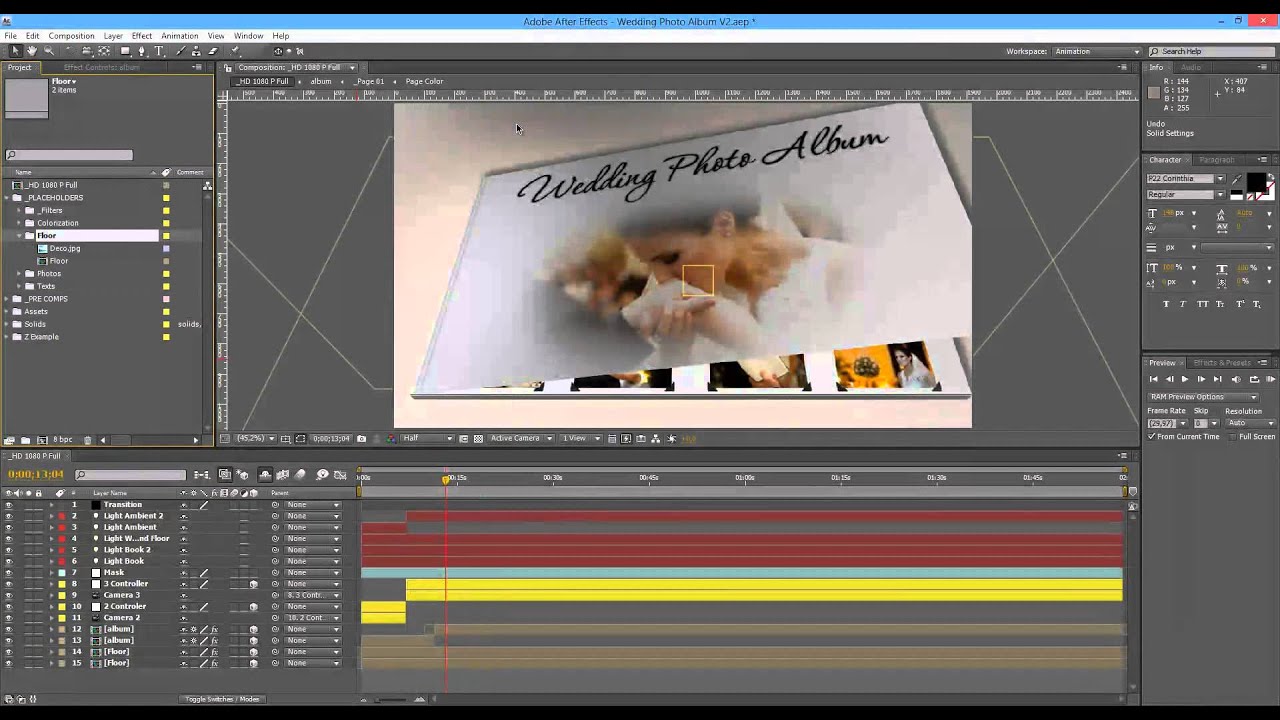Switch to the Paragraph tab
1280x720 pixels.
[1216, 160]
